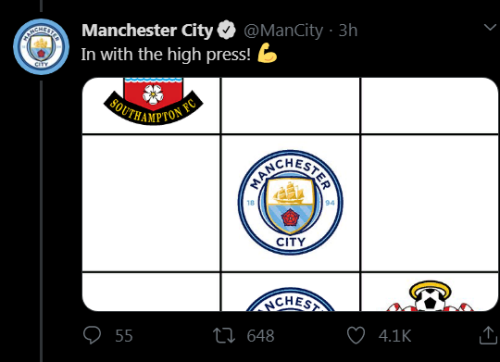Click the empty top-right grid cell
The height and width of the screenshot is (362, 500).
[430, 105]
